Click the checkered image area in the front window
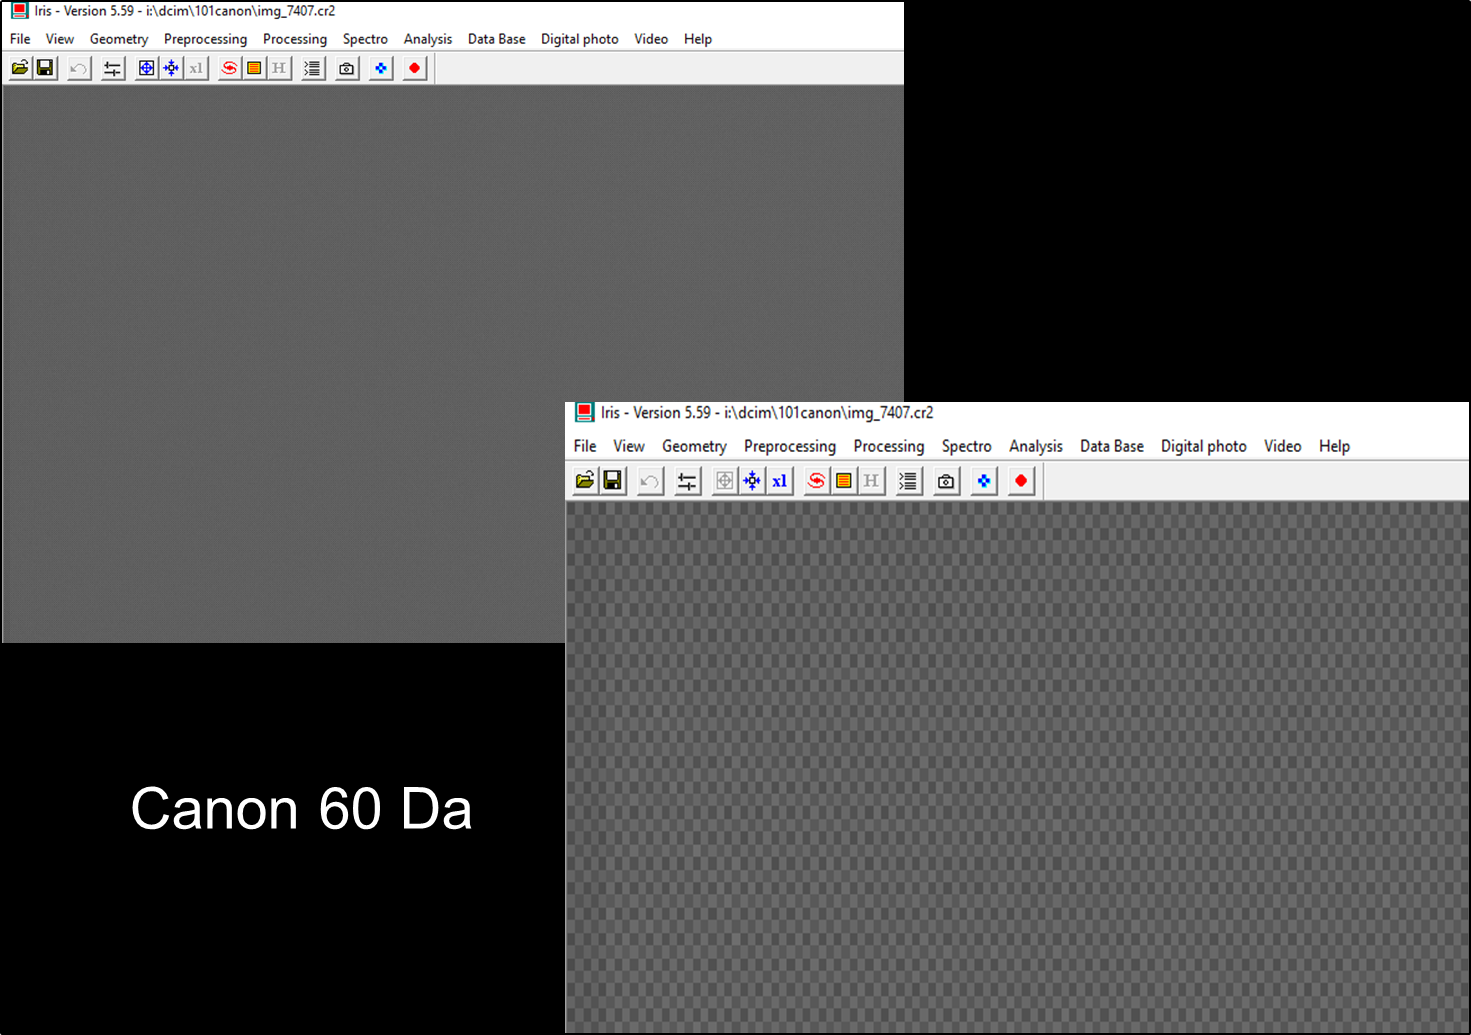The image size is (1471, 1035). pos(1016,766)
